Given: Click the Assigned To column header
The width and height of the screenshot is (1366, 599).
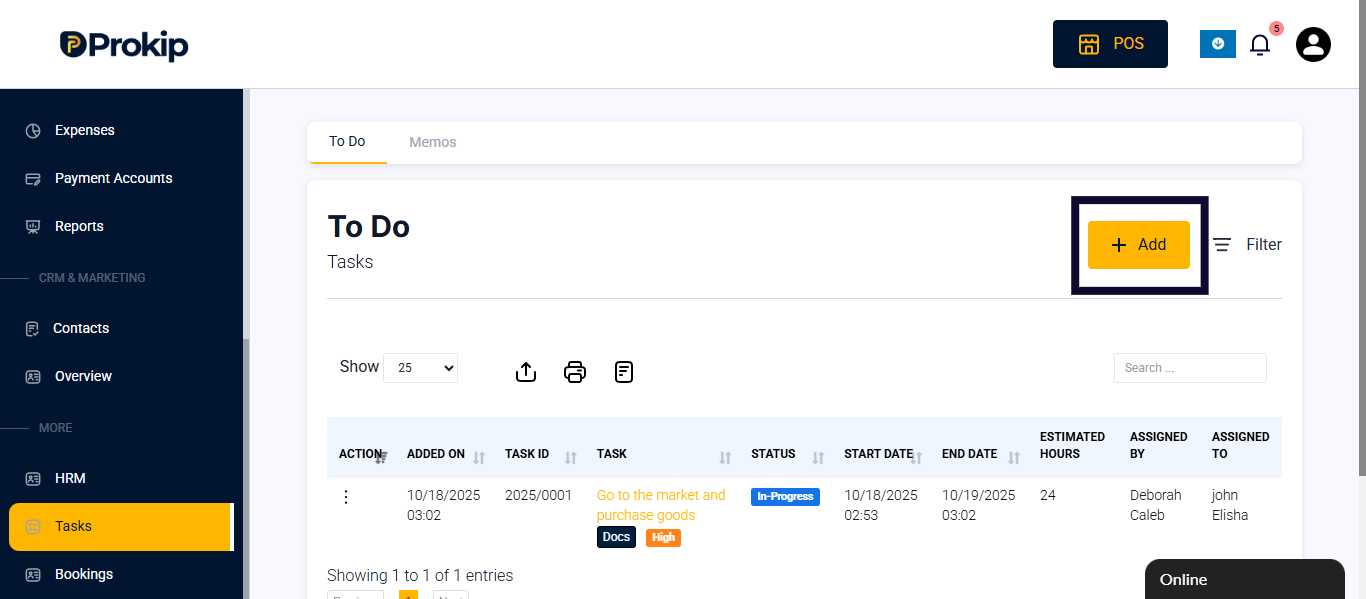Looking at the screenshot, I should point(1241,445).
